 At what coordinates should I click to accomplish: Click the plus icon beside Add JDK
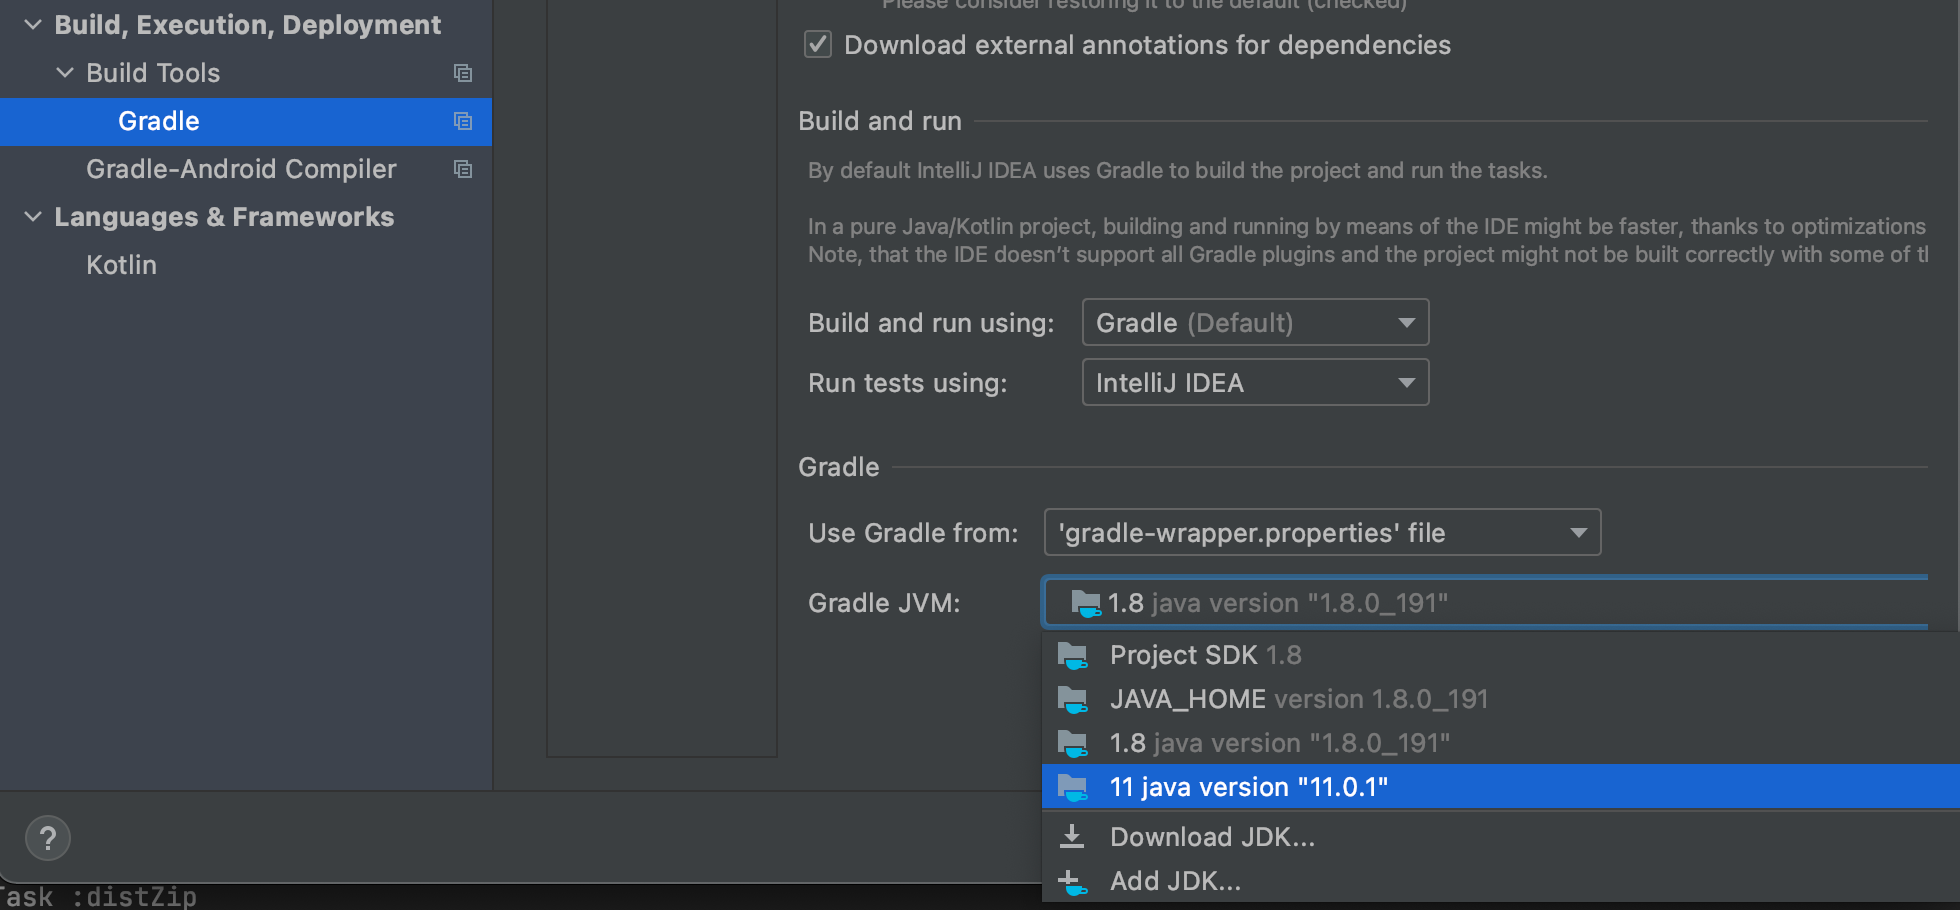(1072, 882)
